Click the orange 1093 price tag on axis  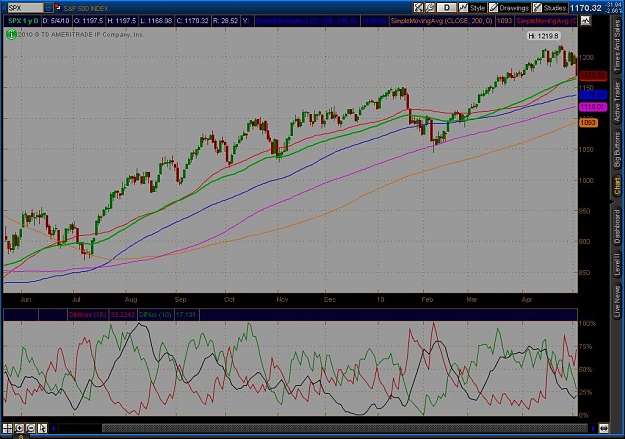pos(588,122)
